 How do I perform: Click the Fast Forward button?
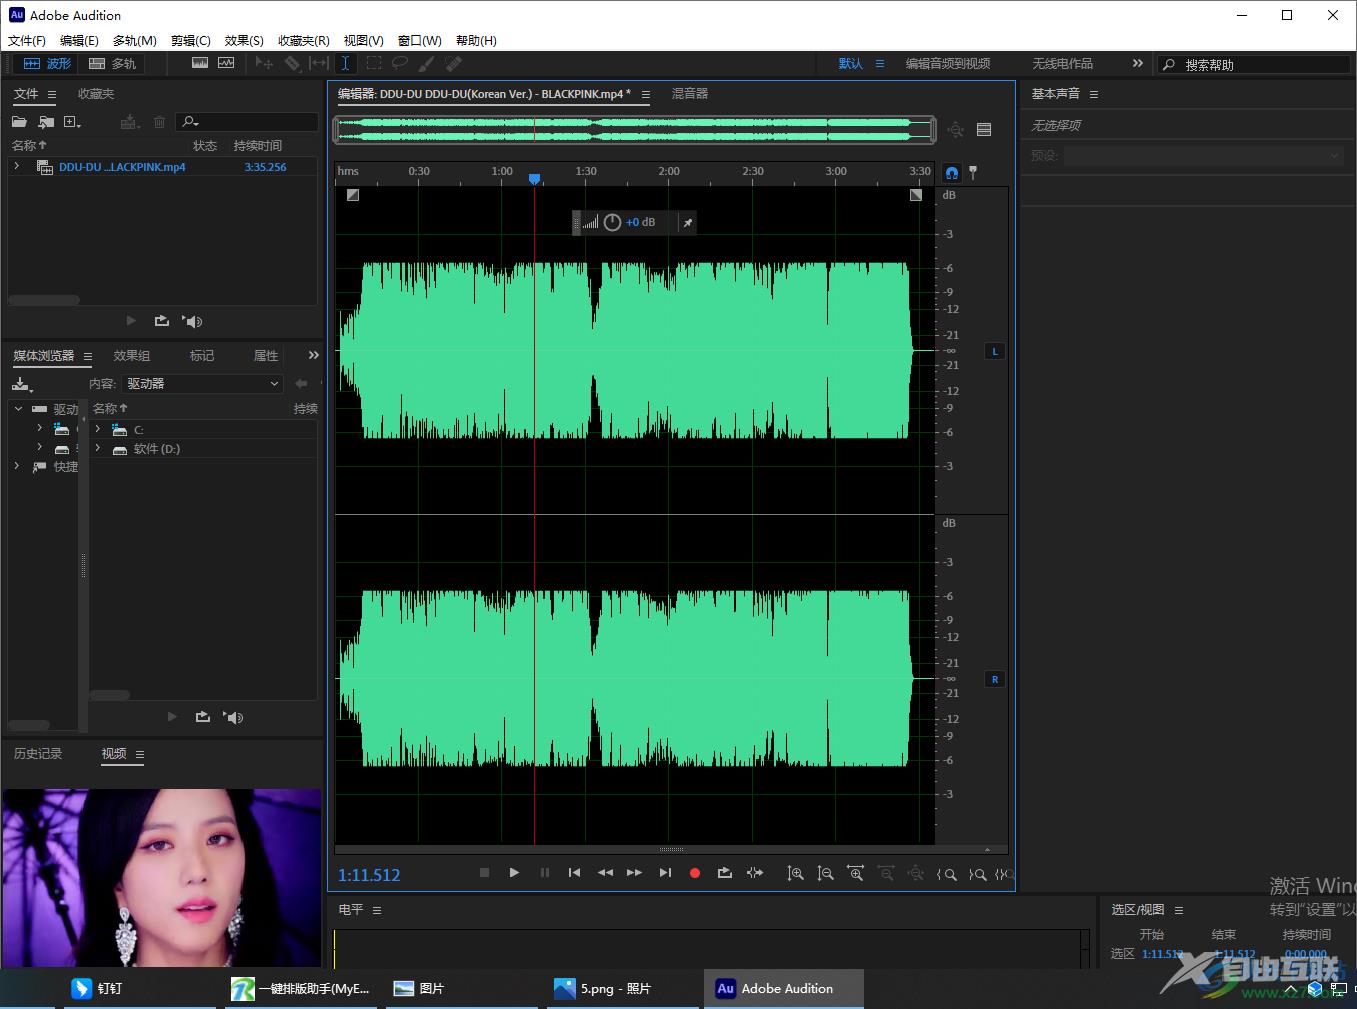click(634, 873)
